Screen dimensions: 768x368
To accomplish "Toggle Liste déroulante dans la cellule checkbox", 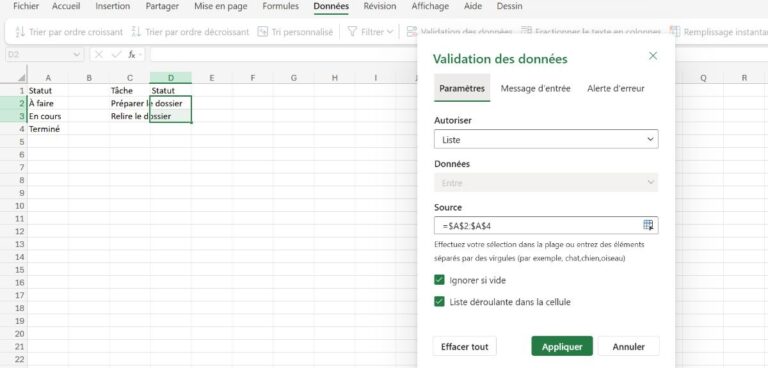I will coord(439,302).
